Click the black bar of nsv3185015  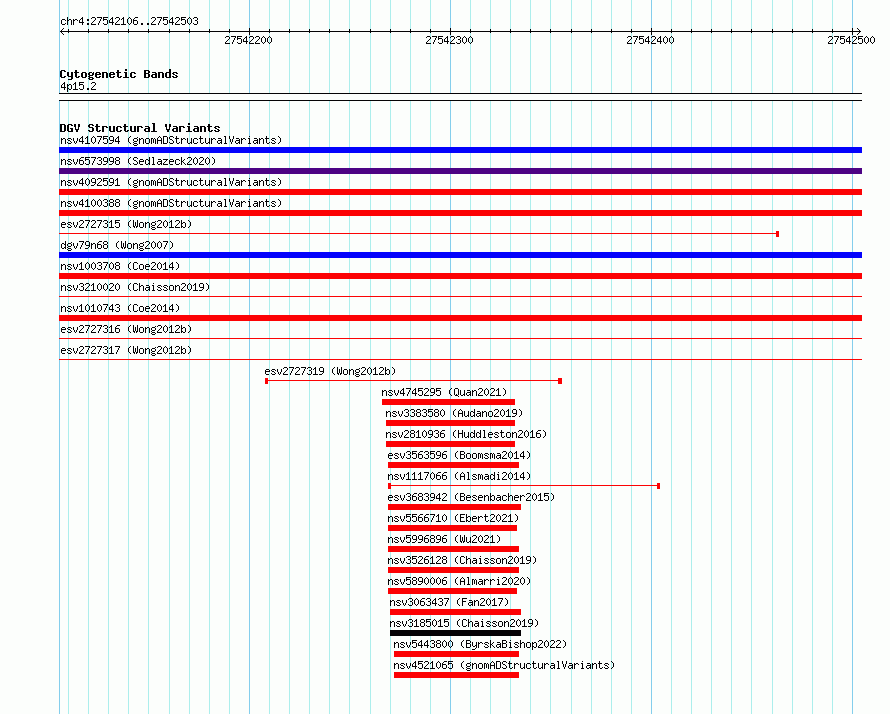pos(455,633)
